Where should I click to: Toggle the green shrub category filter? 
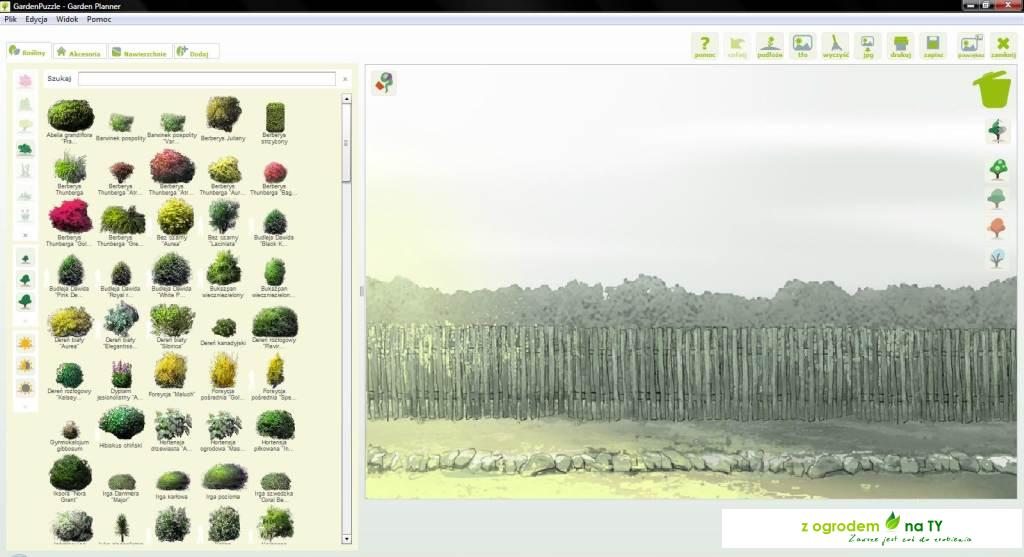25,149
